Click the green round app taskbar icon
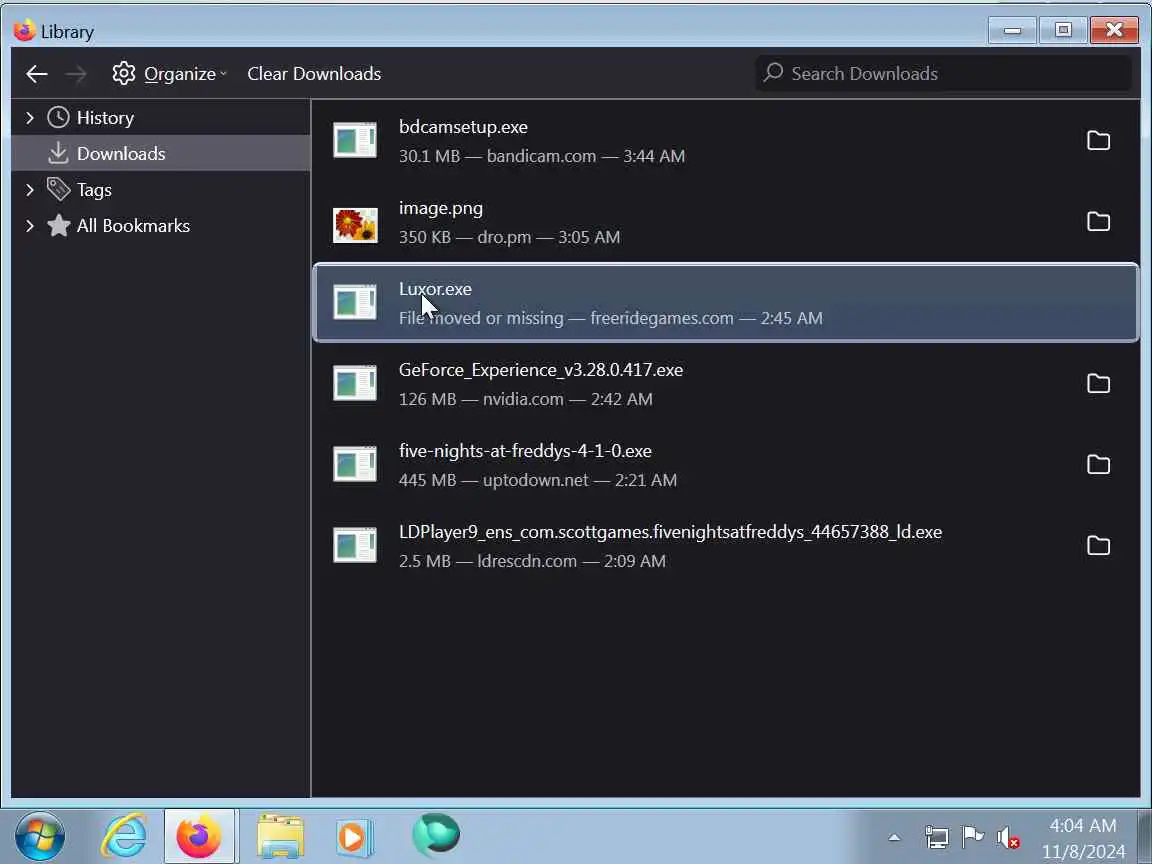Image resolution: width=1152 pixels, height=864 pixels. click(436, 835)
